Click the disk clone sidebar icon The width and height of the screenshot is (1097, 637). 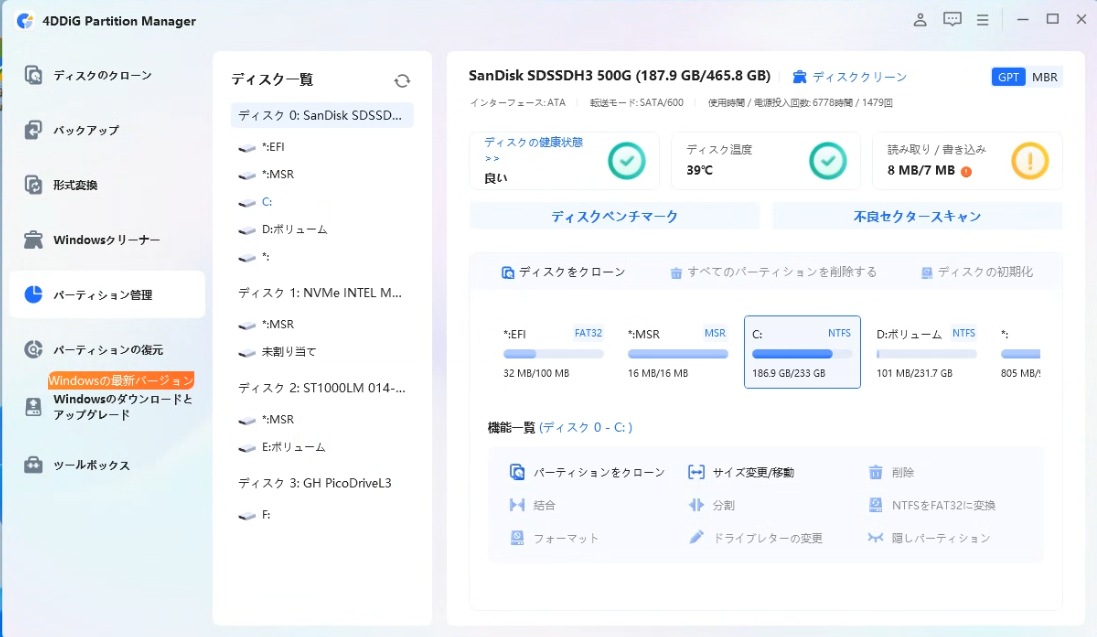(x=33, y=75)
